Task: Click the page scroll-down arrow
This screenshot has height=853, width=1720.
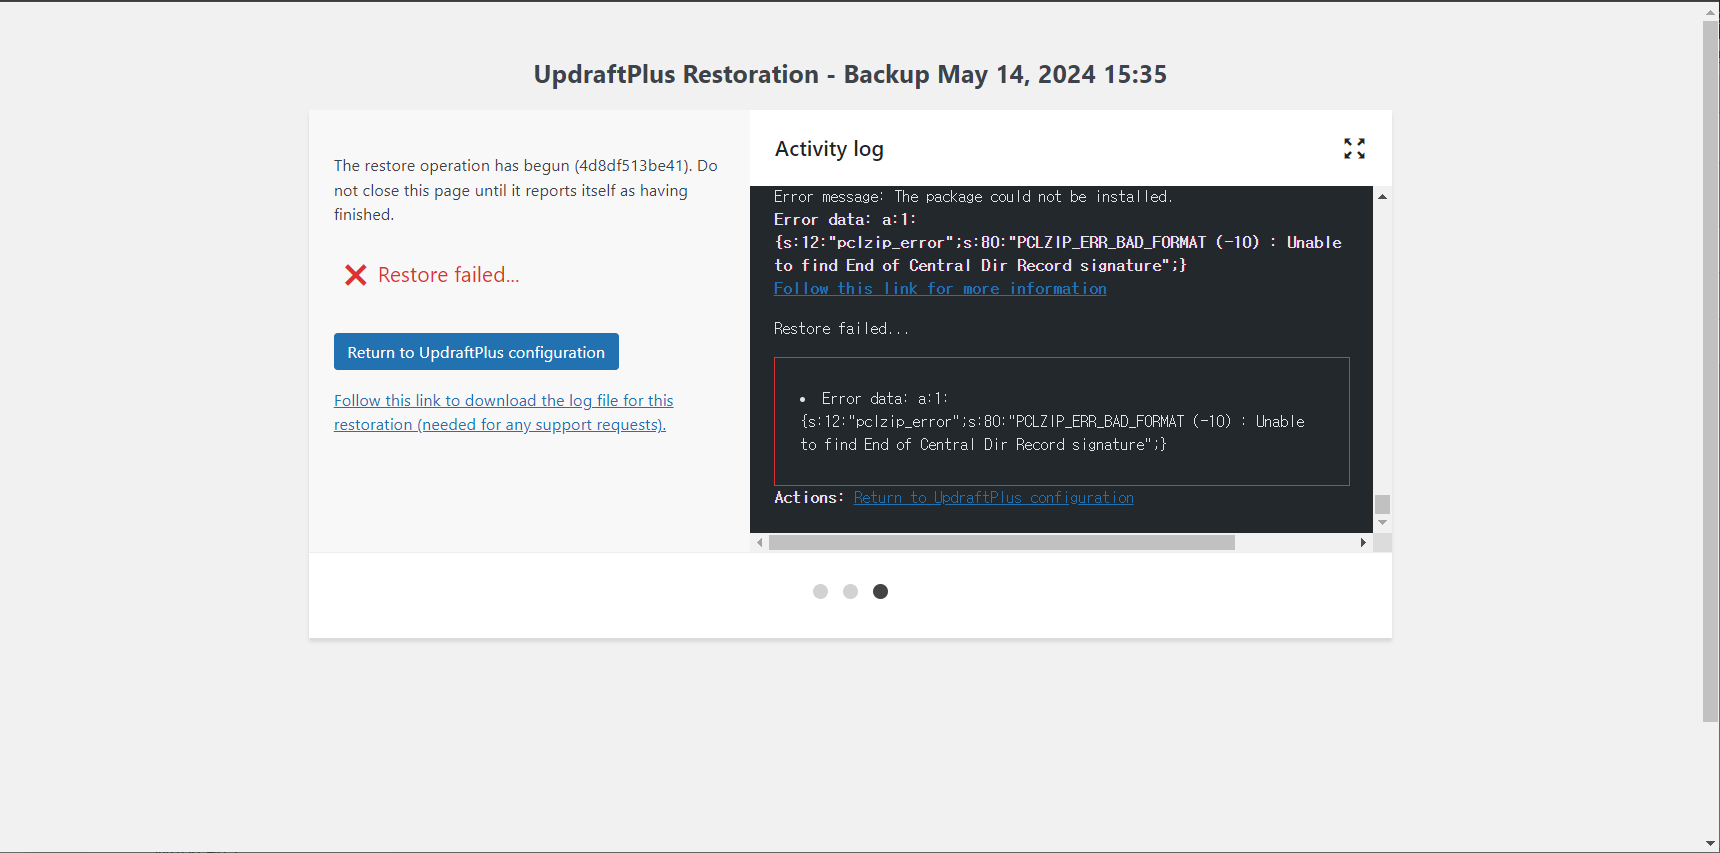Action: pos(1711,843)
